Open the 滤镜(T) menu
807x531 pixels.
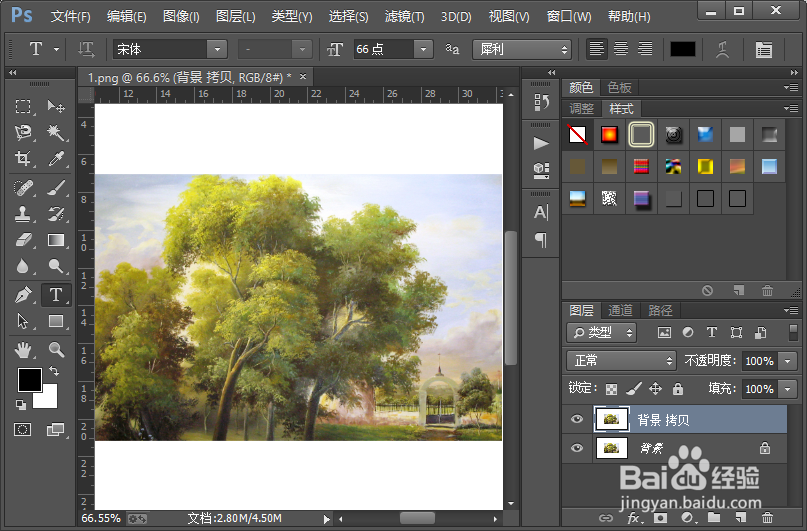[405, 16]
